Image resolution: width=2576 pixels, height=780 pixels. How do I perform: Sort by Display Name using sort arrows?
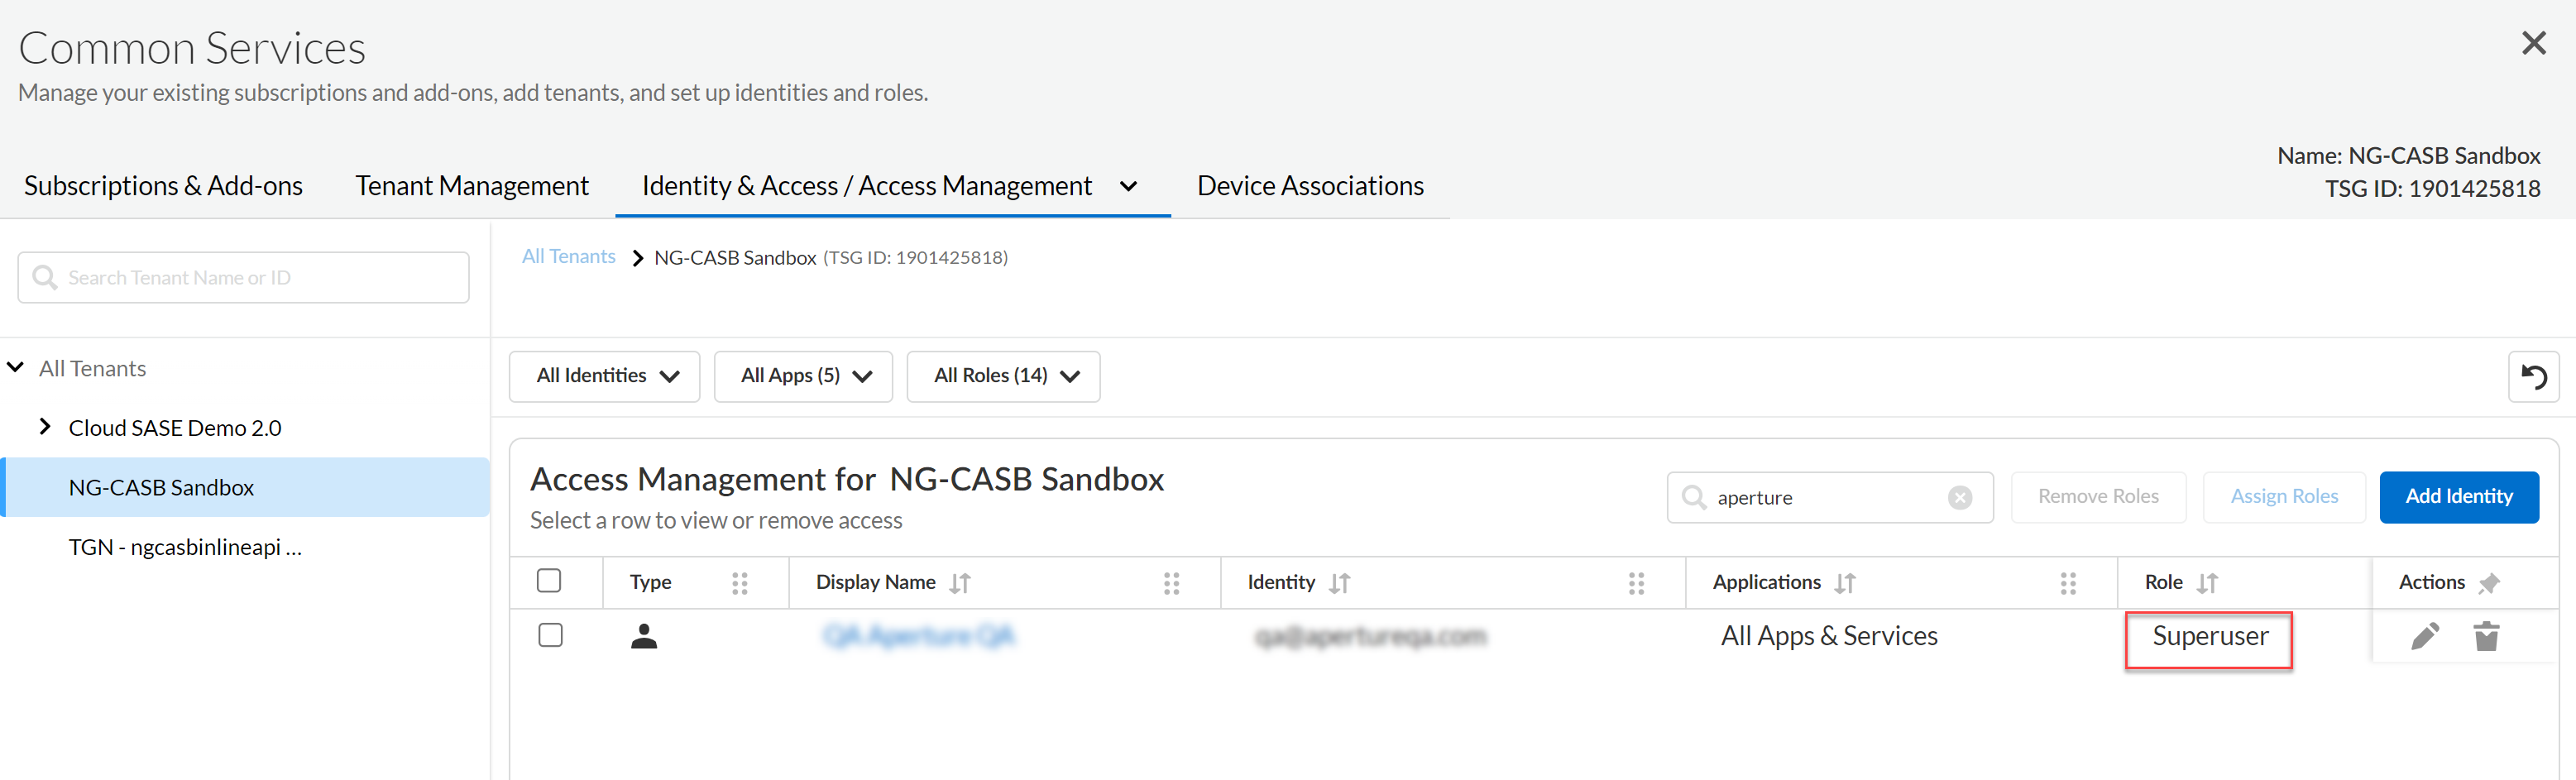click(x=960, y=583)
